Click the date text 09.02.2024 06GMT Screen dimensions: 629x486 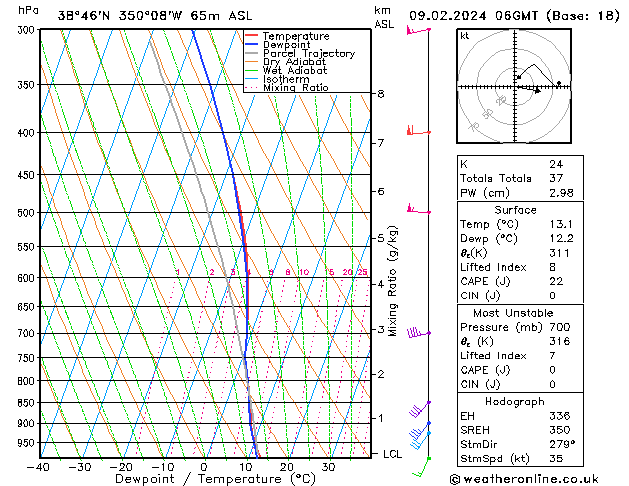click(x=474, y=16)
